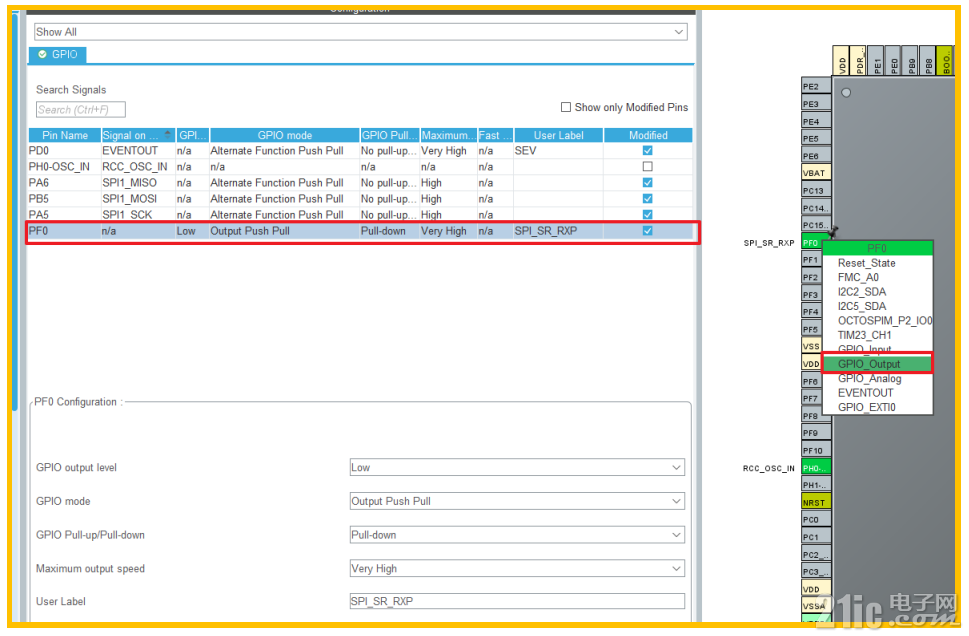Image resolution: width=969 pixels, height=636 pixels.
Task: Toggle Modified checkbox for PF0 row
Action: (647, 231)
